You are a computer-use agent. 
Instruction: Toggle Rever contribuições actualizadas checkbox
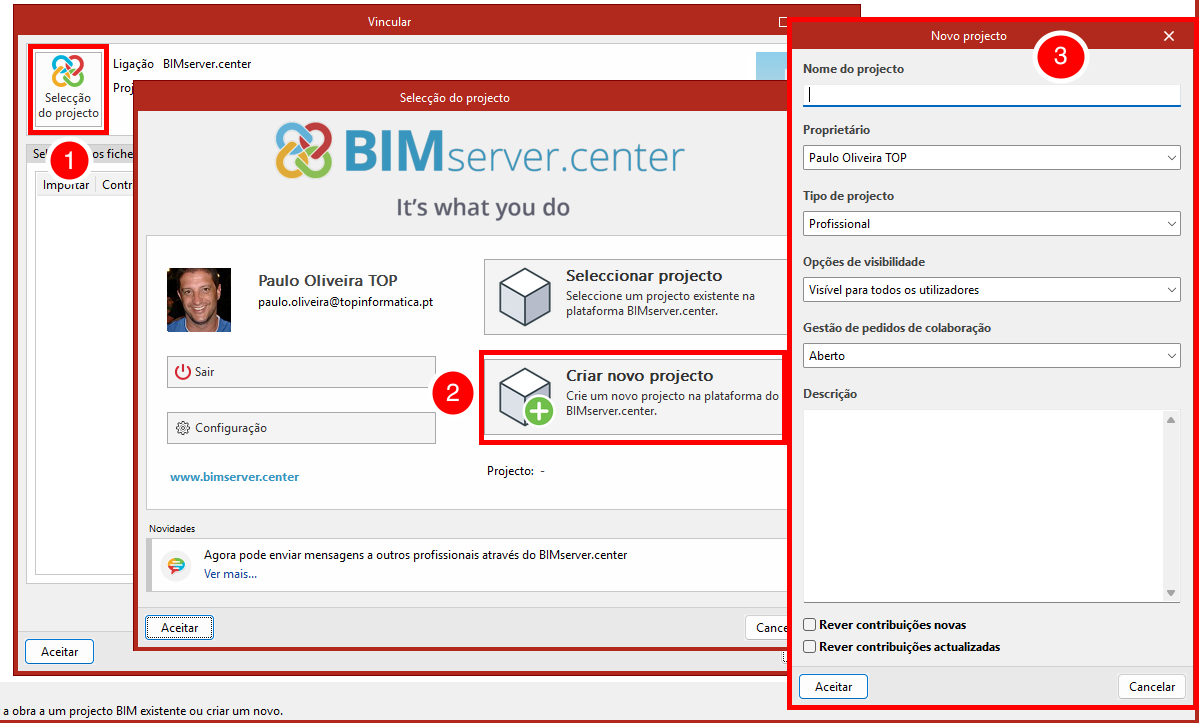810,647
